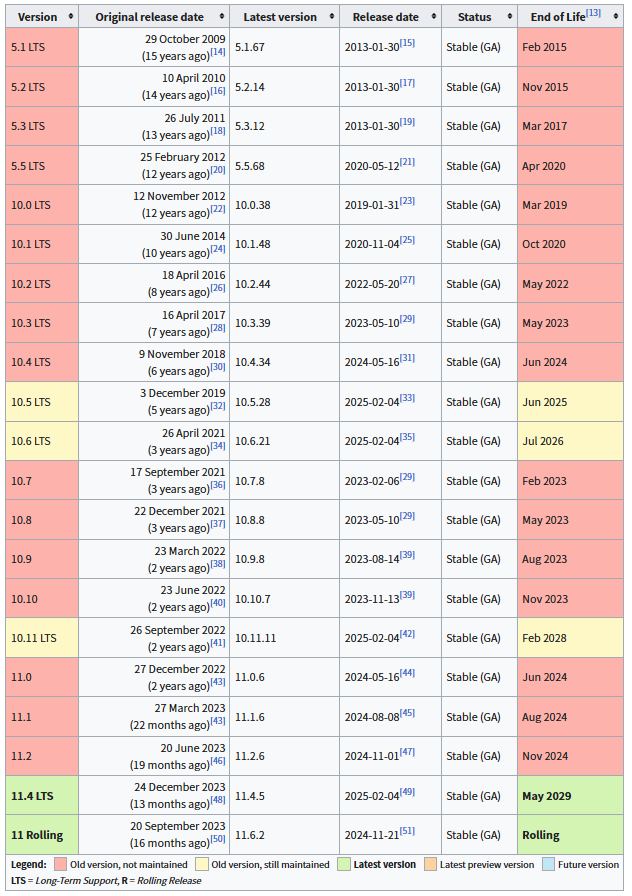Select the 11 Rolling version cell

(42, 835)
